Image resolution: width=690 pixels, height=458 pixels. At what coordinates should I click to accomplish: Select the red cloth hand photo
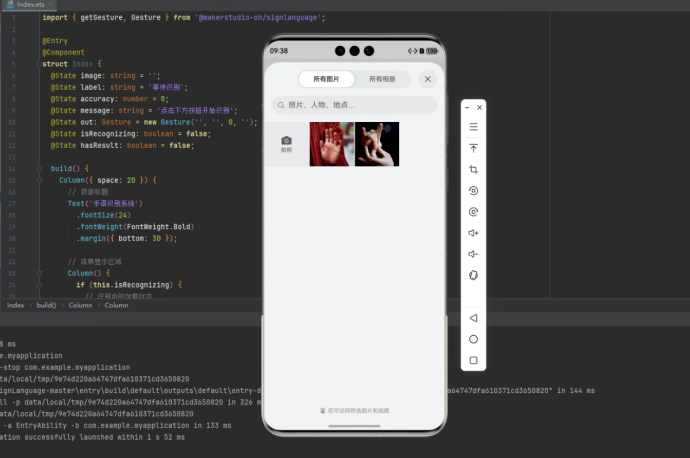click(332, 144)
